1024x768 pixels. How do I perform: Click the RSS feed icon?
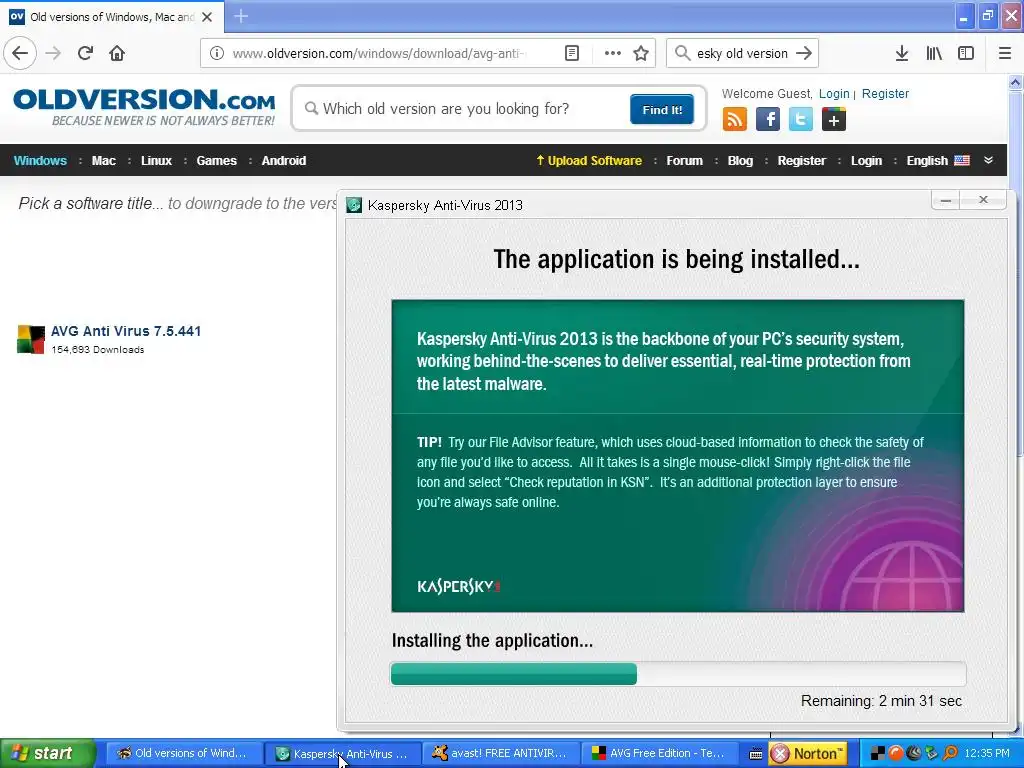[x=735, y=119]
